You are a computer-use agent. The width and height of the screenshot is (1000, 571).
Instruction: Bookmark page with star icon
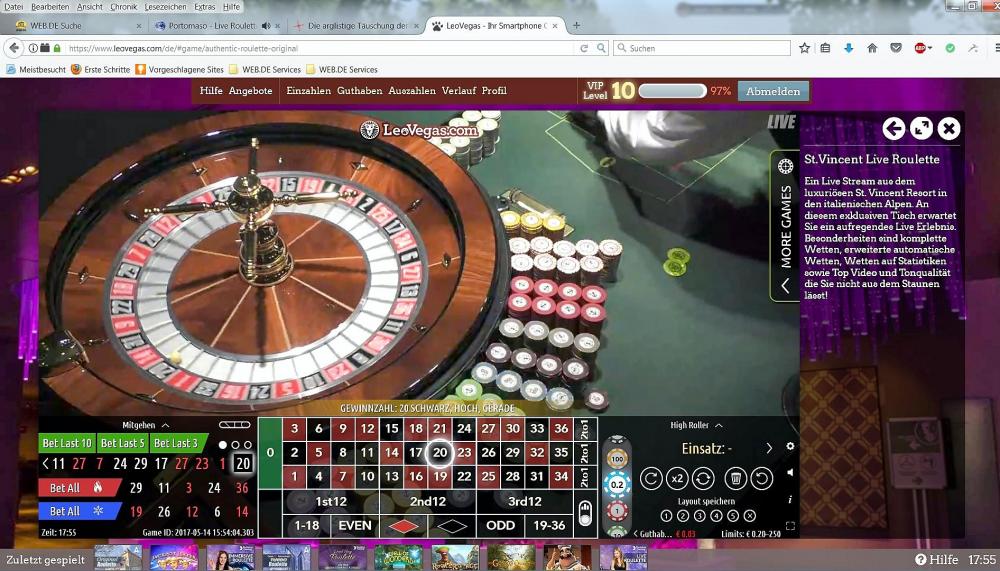[x=804, y=48]
